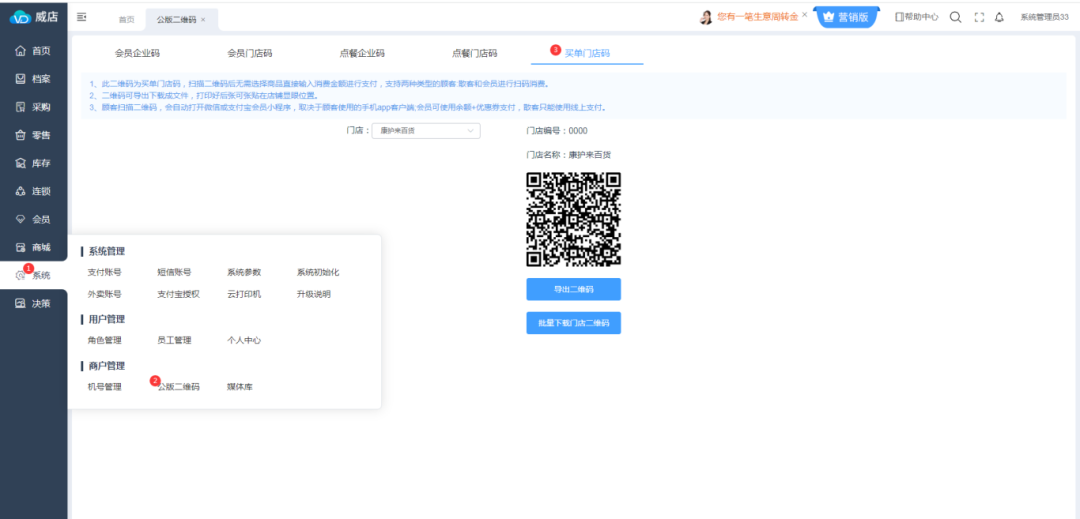Open 帮助中心 link
Image resolution: width=1080 pixels, height=519 pixels.
click(x=916, y=17)
